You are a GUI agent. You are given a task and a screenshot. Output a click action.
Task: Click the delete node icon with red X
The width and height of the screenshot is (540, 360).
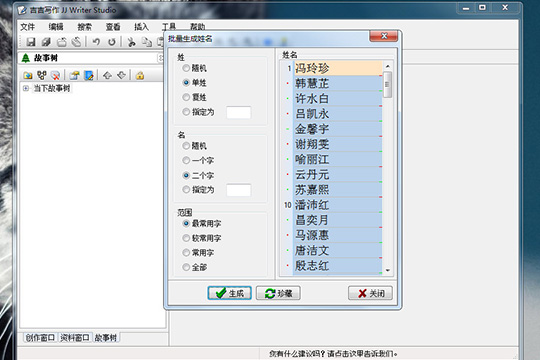[55, 75]
